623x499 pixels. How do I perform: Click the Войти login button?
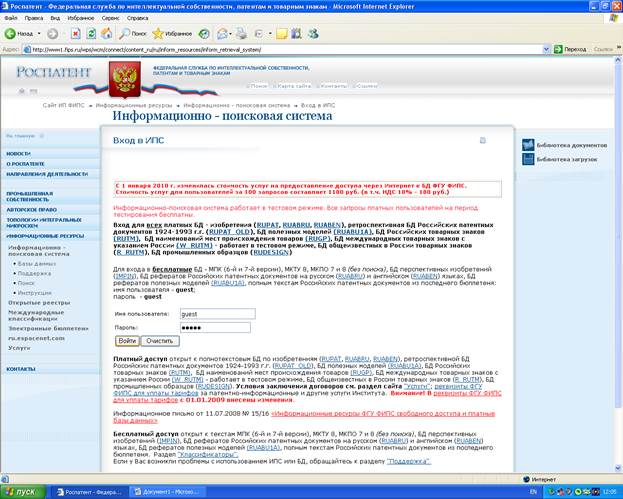coord(127,341)
